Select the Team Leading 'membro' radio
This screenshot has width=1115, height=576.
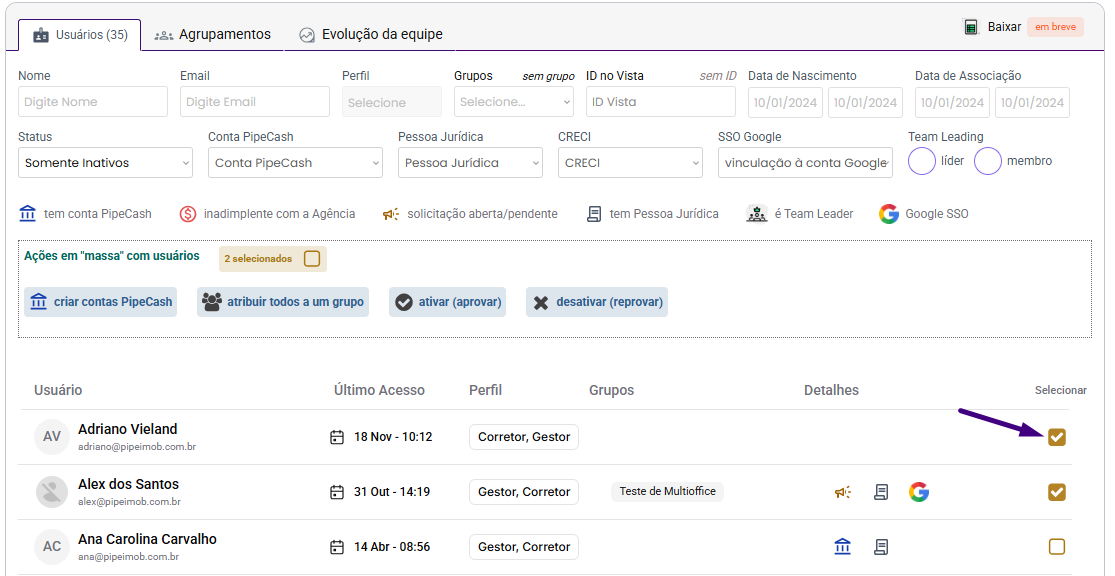coord(988,161)
